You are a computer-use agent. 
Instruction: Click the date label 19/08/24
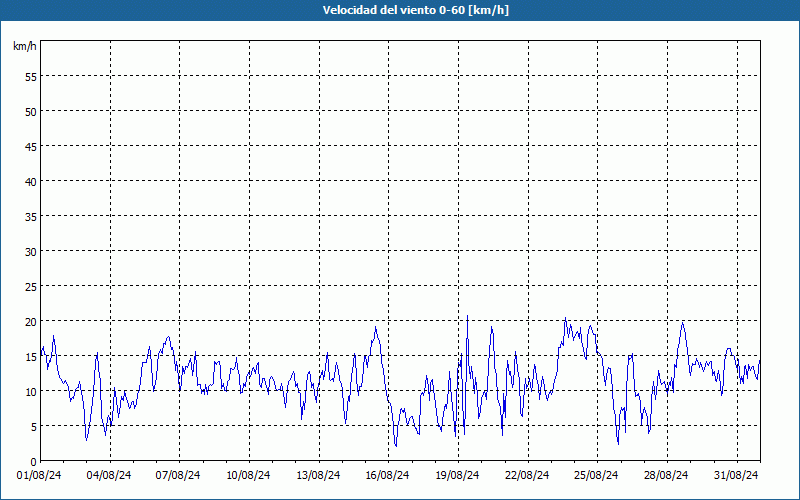click(457, 475)
